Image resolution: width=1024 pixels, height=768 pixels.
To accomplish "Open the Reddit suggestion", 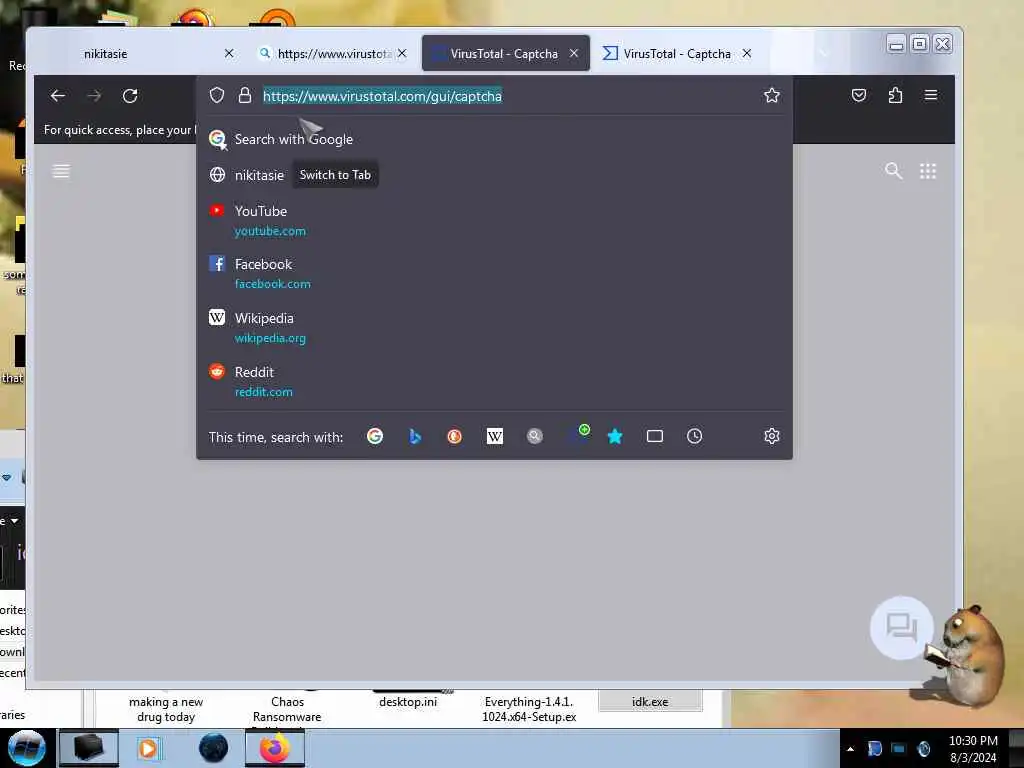I will point(494,381).
